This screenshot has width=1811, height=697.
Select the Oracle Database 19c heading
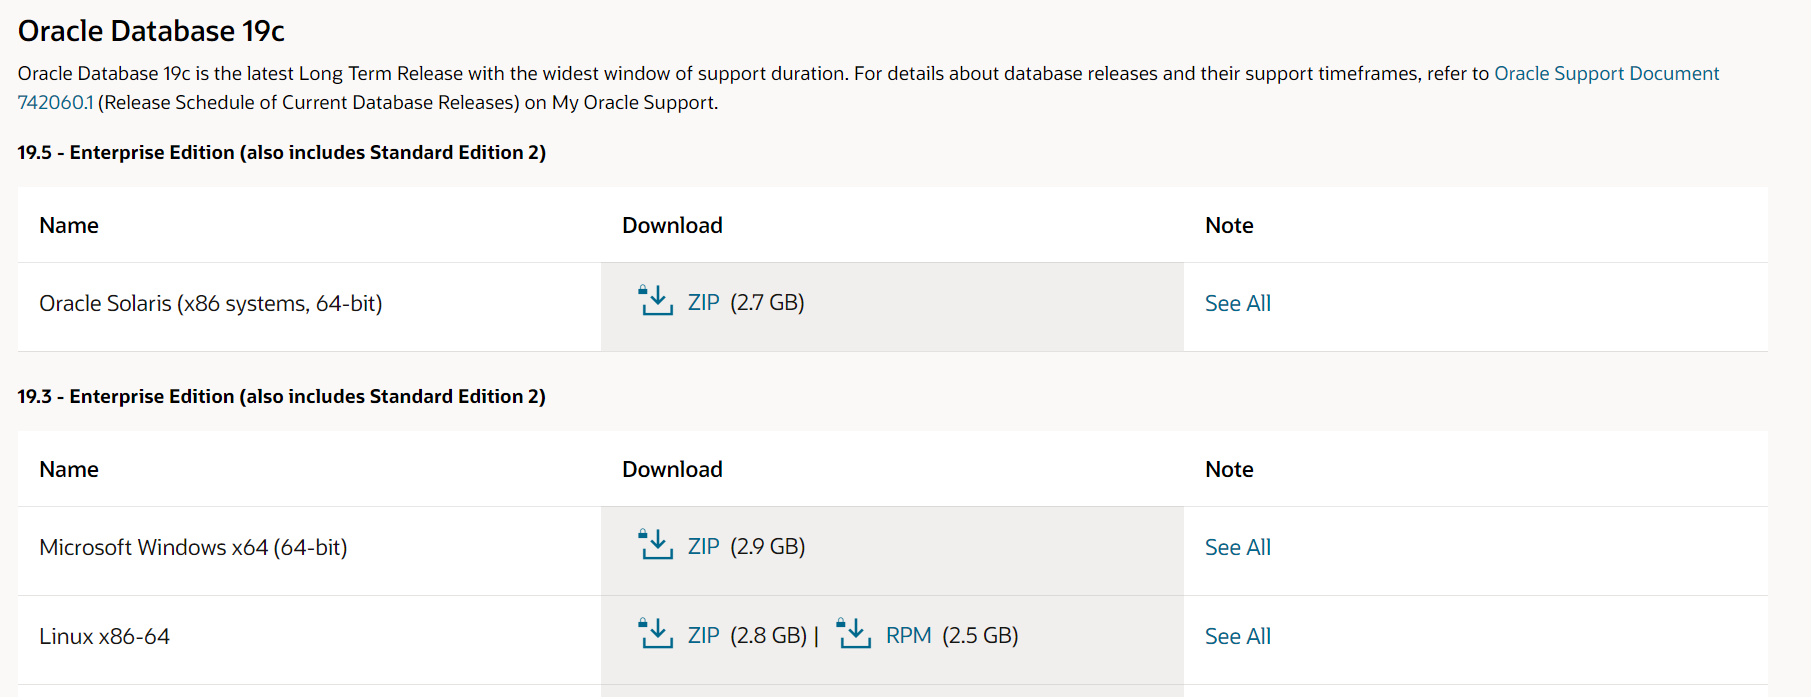pyautogui.click(x=151, y=31)
